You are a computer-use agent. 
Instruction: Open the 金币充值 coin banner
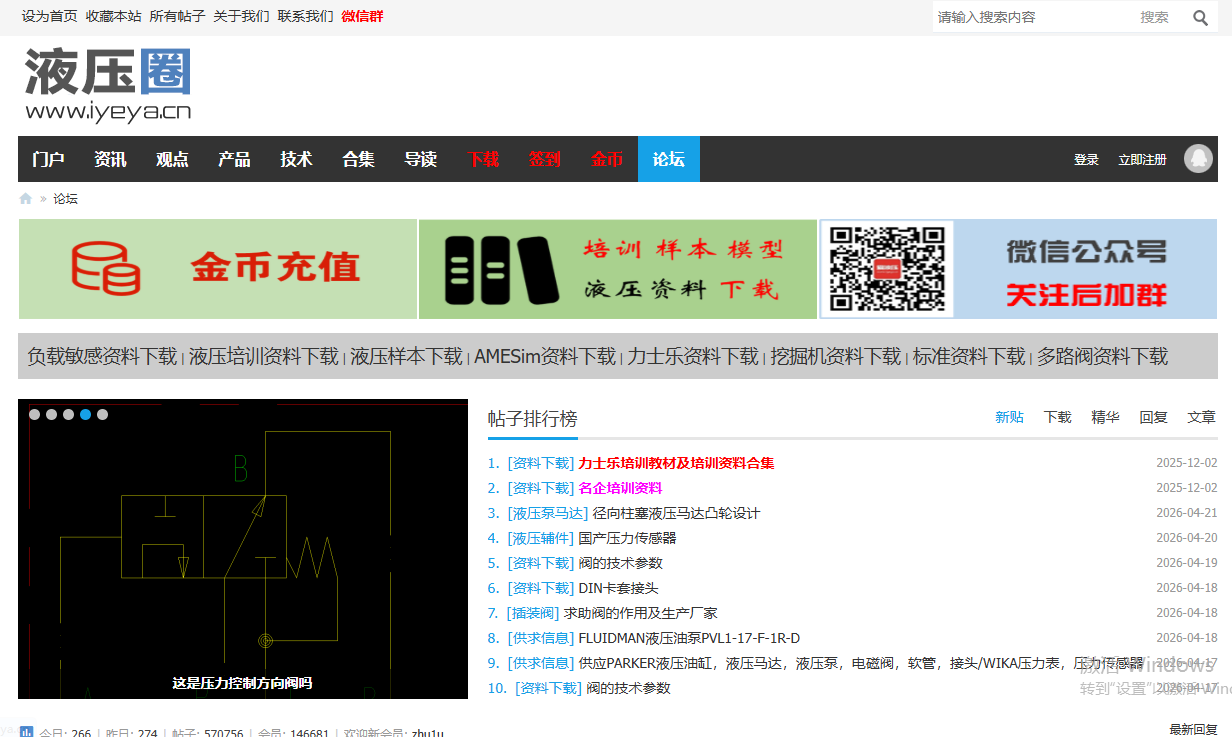pos(218,269)
